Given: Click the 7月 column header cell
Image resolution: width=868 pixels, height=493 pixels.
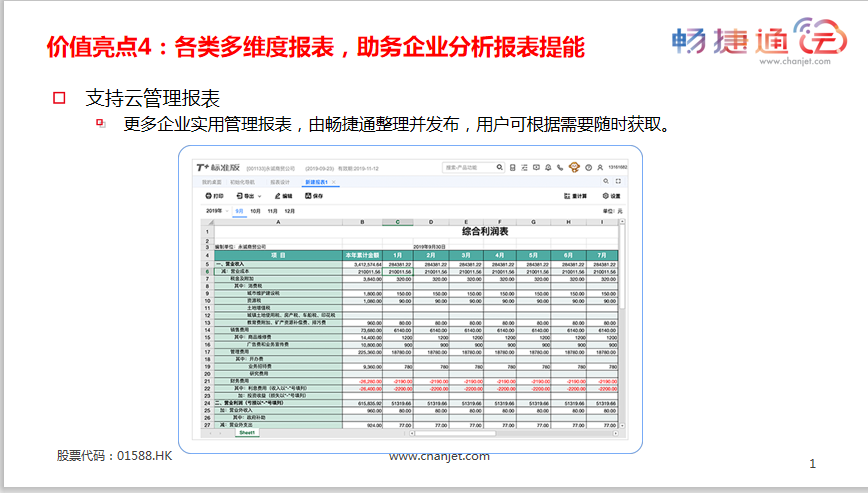Looking at the screenshot, I should click(x=602, y=255).
